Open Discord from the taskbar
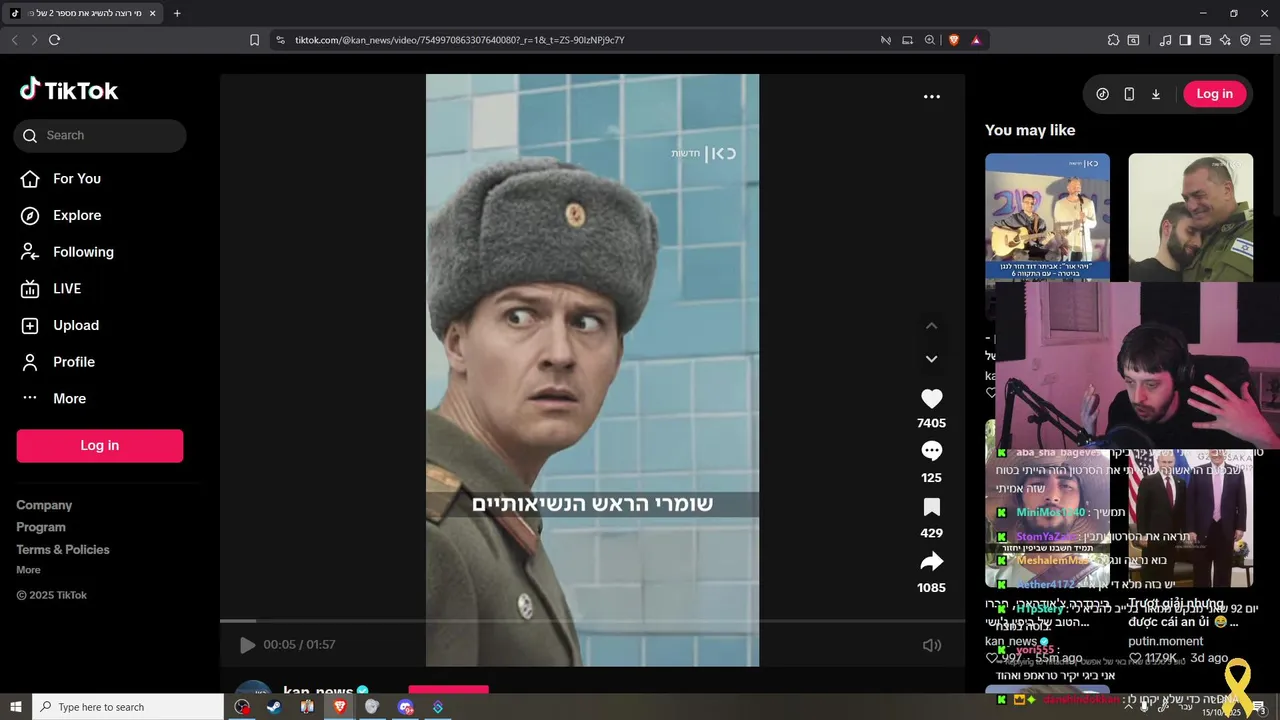 [x=405, y=707]
